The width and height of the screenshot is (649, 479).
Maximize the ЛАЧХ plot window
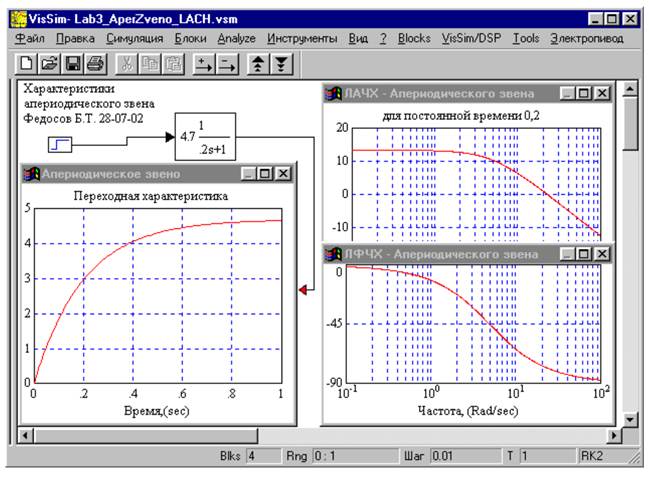click(584, 93)
